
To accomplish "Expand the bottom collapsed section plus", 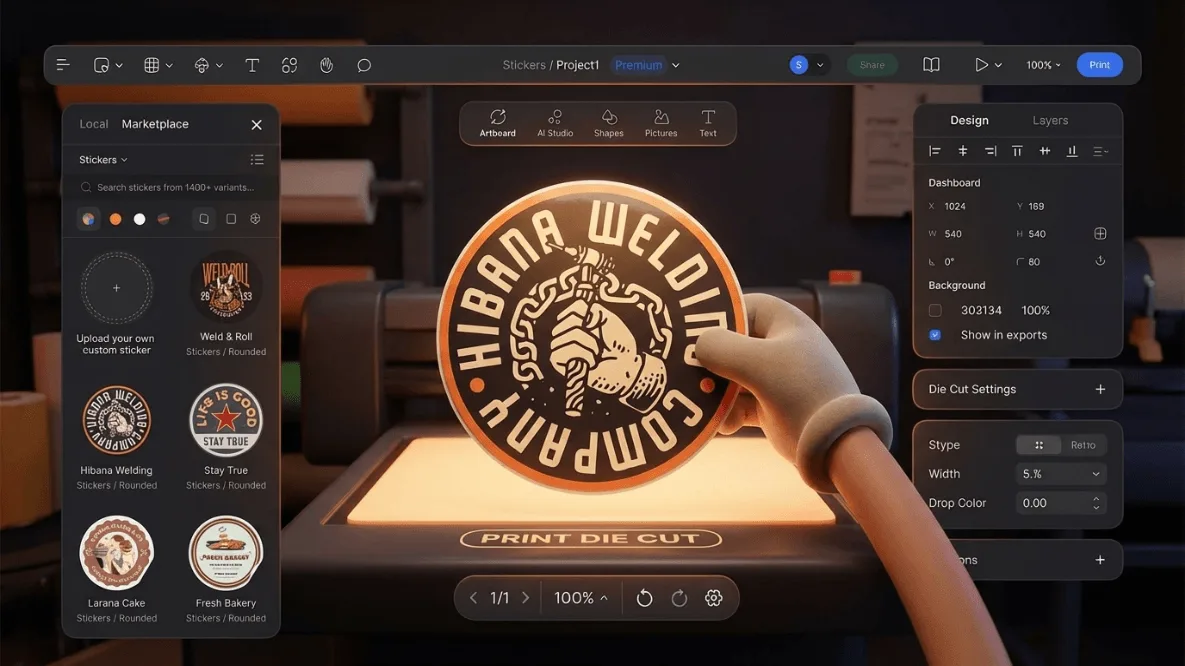I will click(1100, 560).
